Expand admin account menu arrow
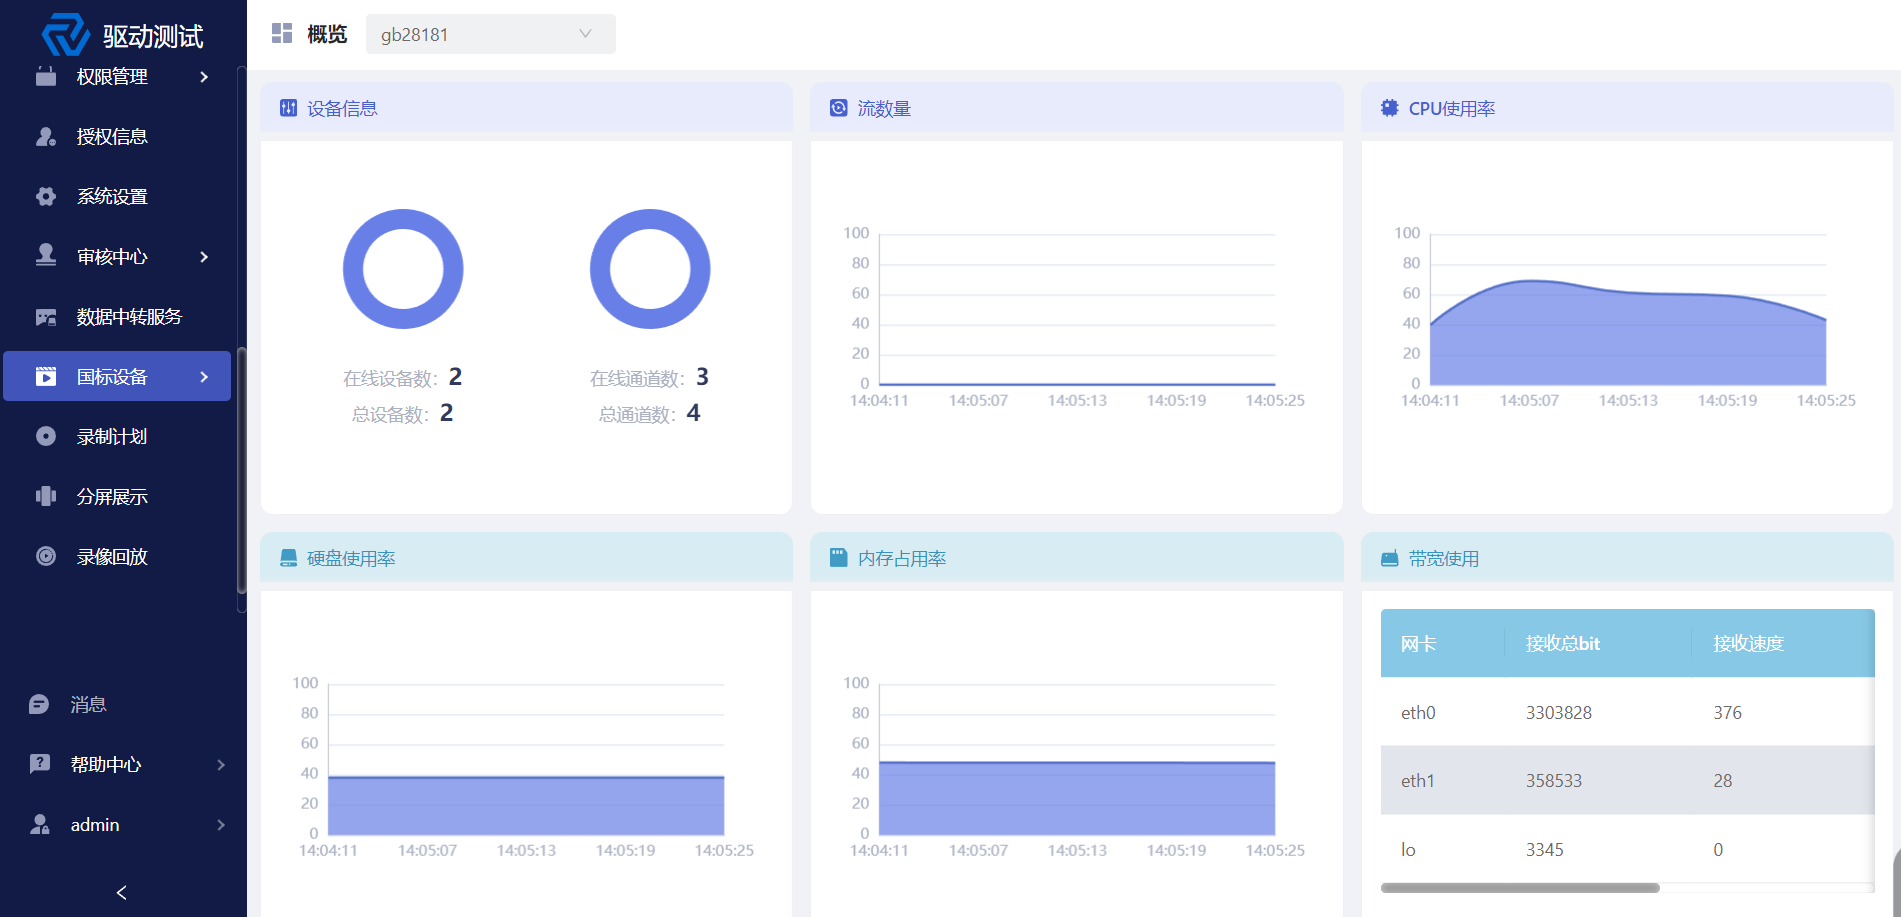This screenshot has height=917, width=1901. [x=221, y=825]
